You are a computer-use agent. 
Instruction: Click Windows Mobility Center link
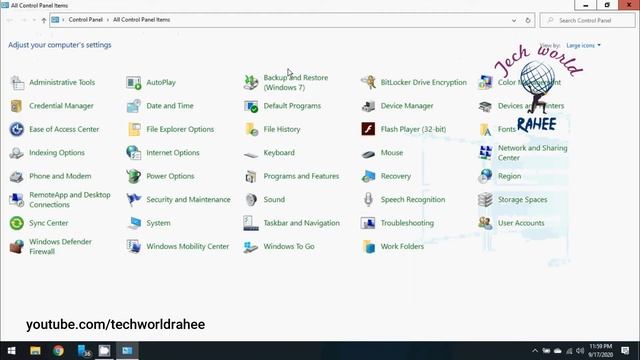pos(187,247)
